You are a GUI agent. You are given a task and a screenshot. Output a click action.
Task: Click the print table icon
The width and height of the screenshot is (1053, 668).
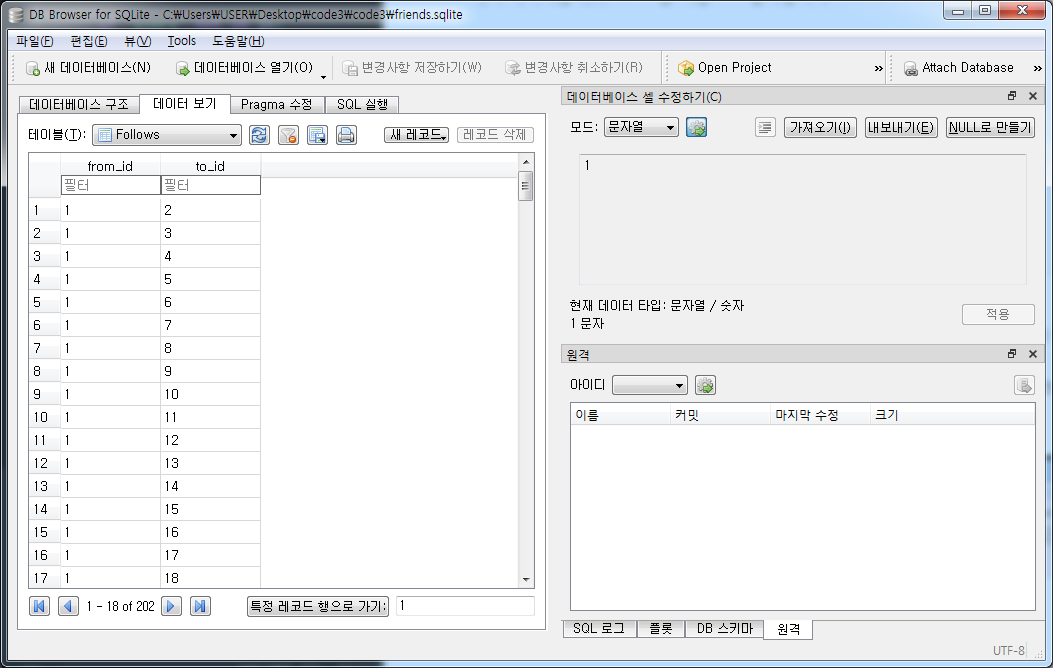click(x=346, y=135)
